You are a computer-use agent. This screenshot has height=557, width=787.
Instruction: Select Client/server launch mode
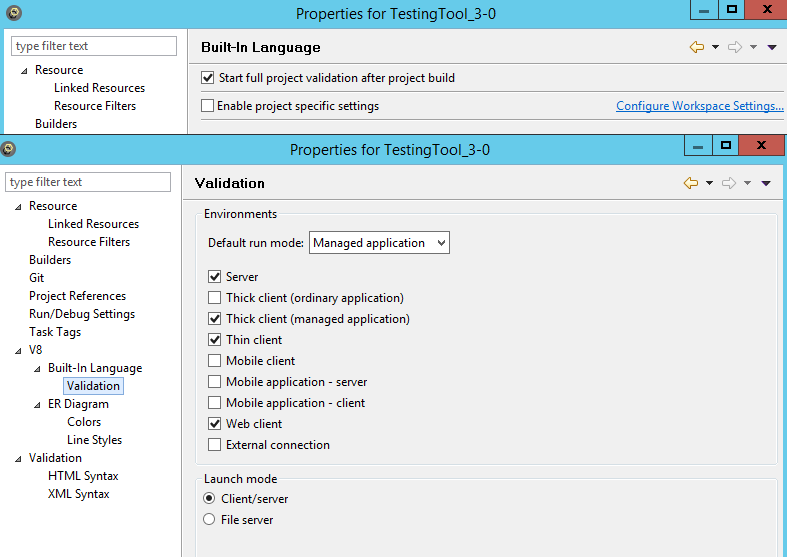(x=209, y=498)
